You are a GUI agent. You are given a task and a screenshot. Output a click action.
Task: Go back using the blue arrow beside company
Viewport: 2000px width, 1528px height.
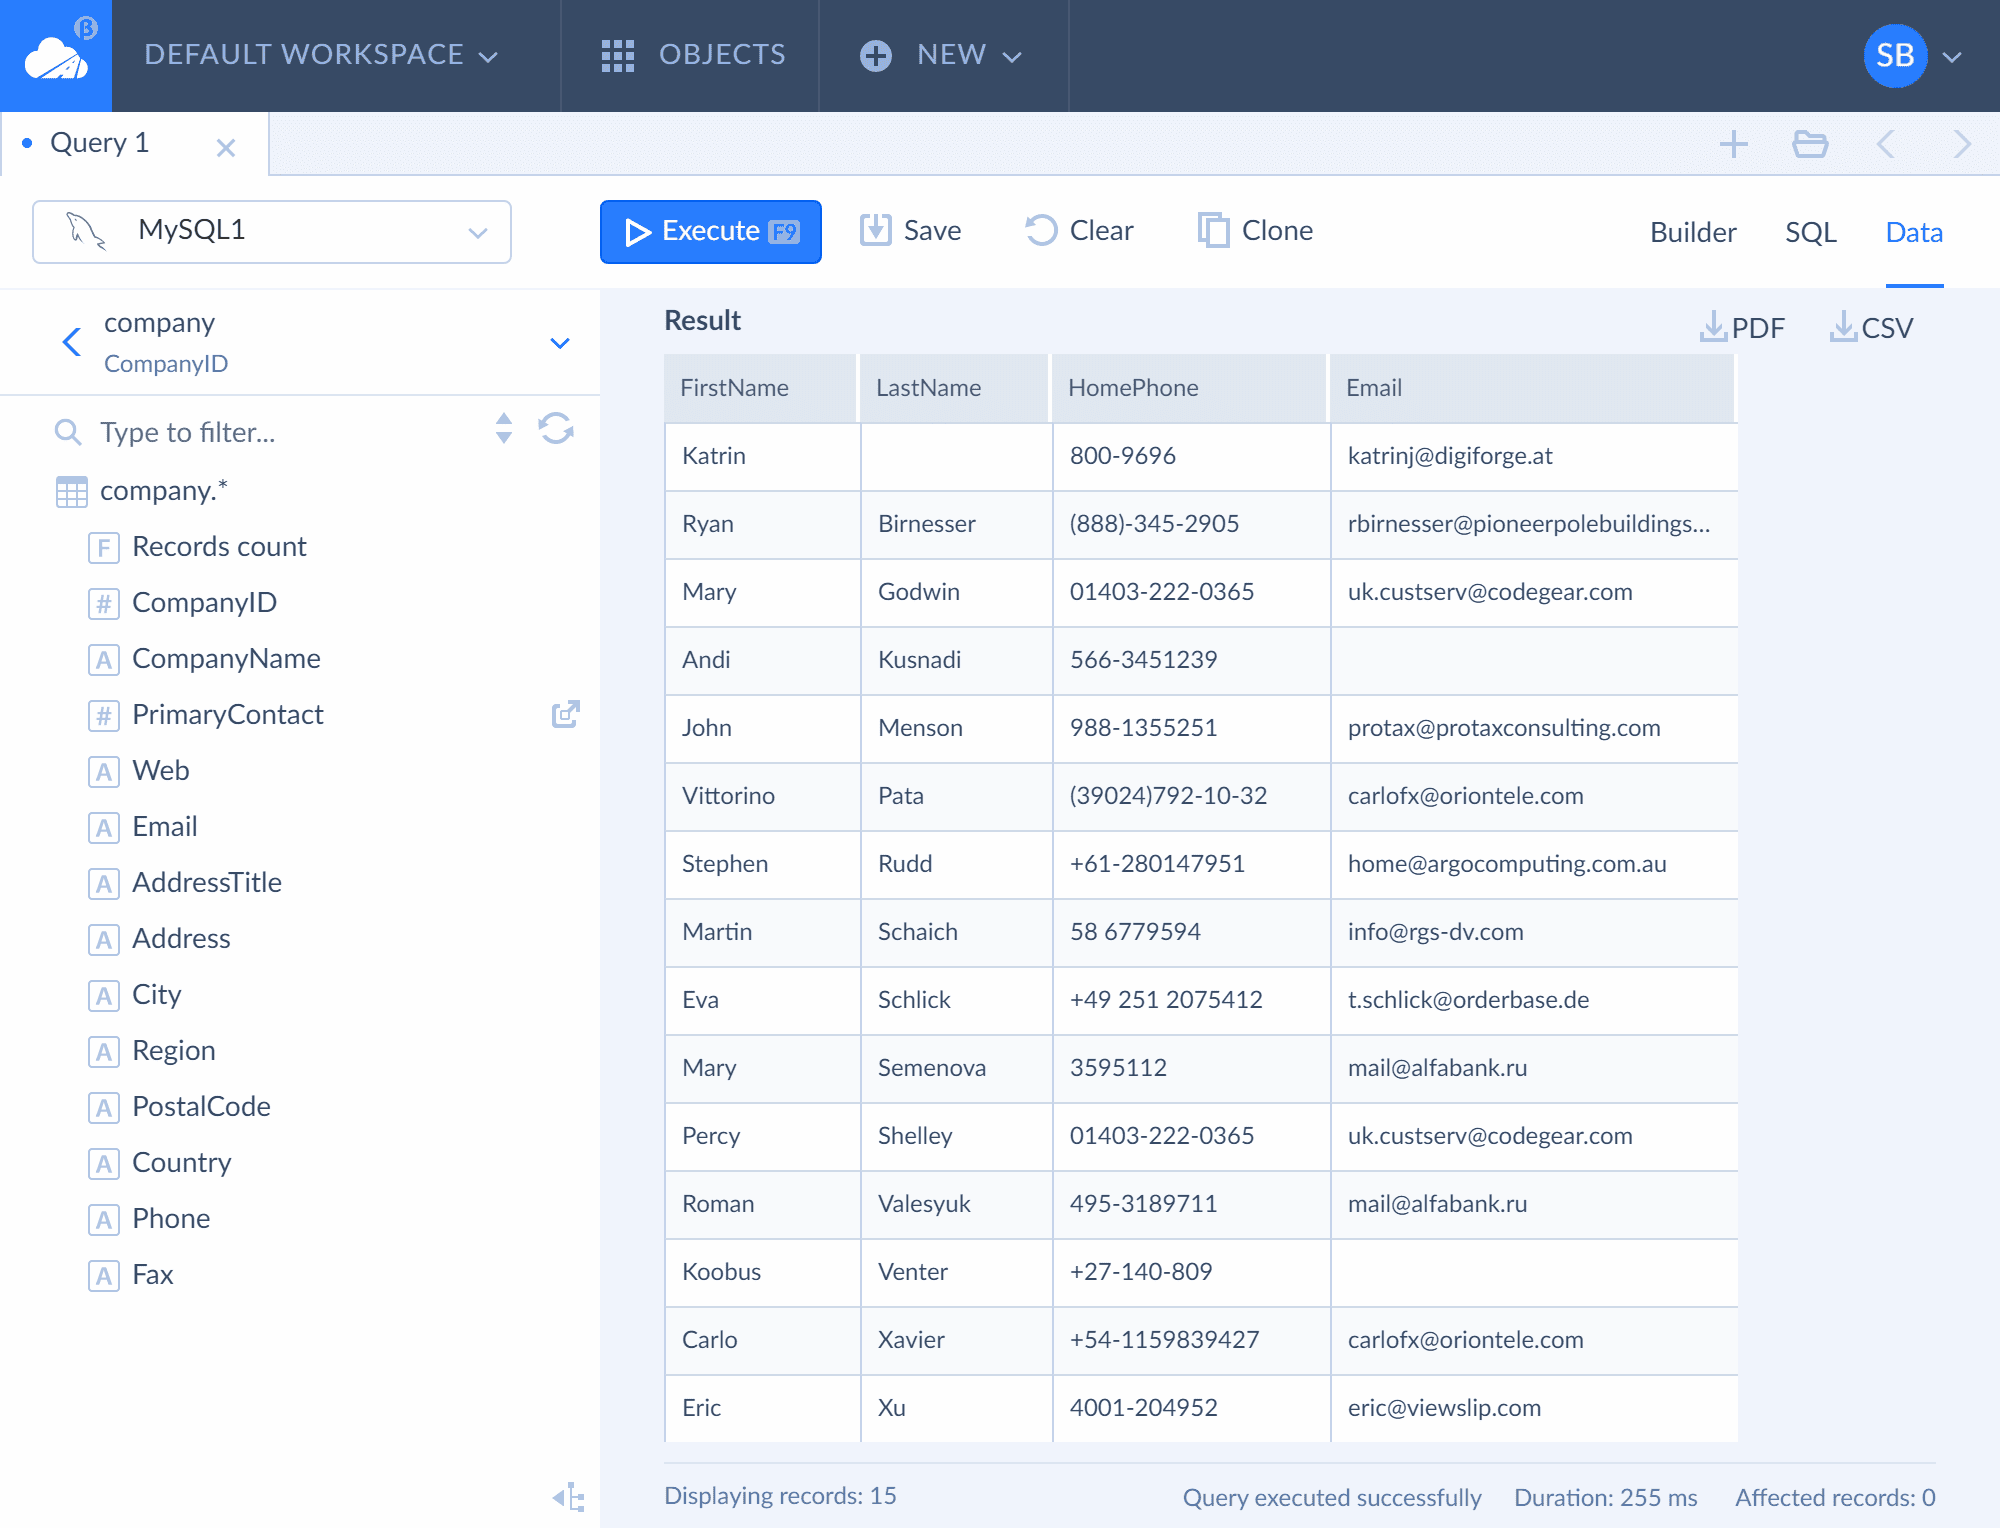point(71,342)
